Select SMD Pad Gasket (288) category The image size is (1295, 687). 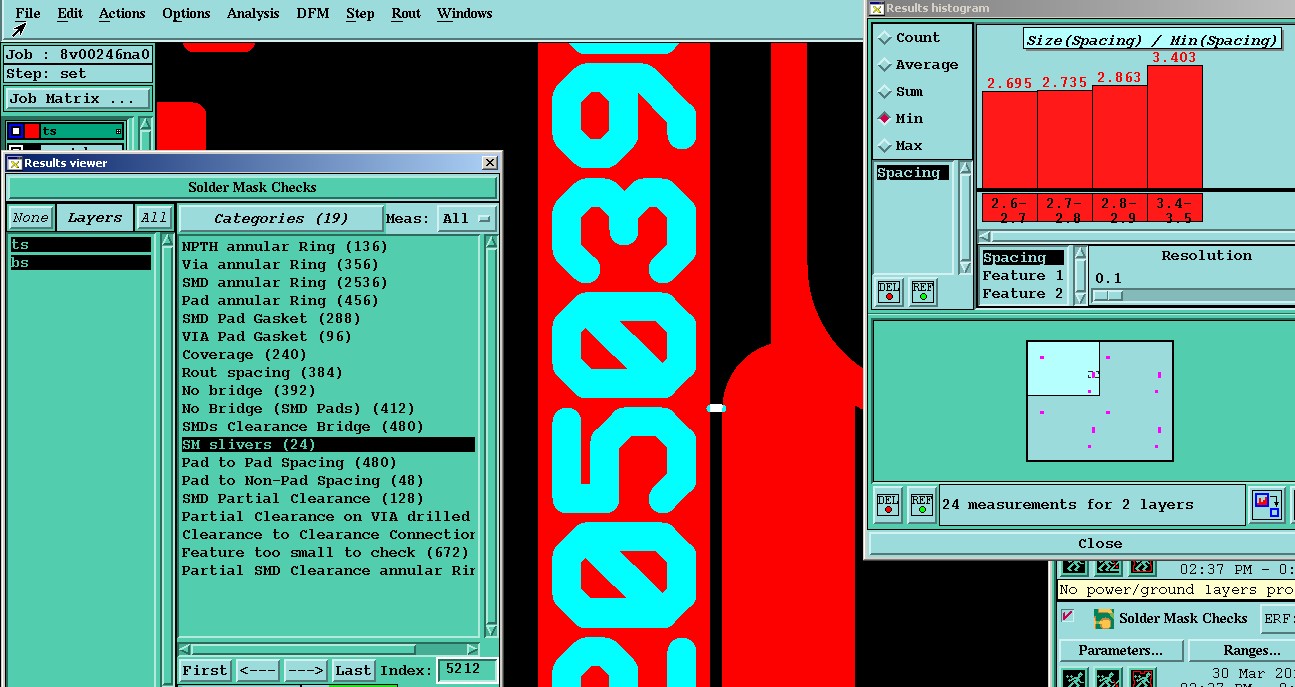click(x=327, y=318)
